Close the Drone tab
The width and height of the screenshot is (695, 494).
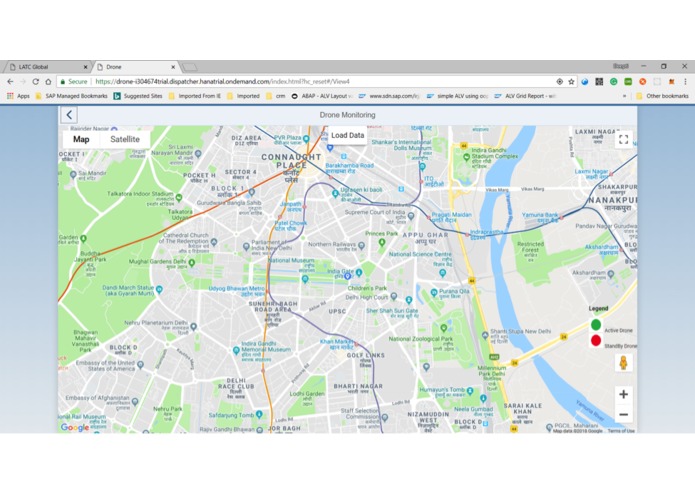(x=173, y=67)
